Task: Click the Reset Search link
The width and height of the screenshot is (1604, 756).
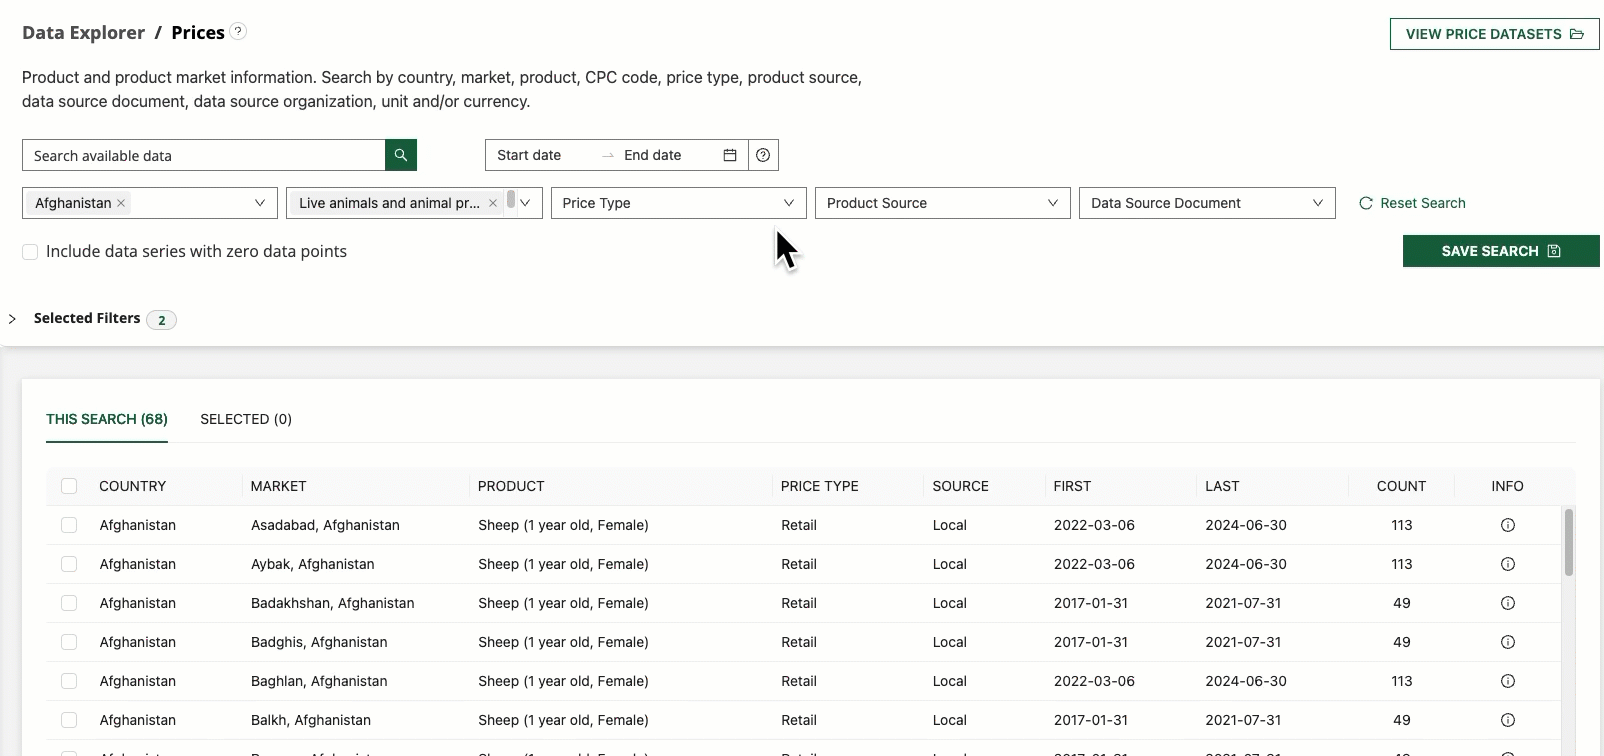Action: pyautogui.click(x=1412, y=203)
